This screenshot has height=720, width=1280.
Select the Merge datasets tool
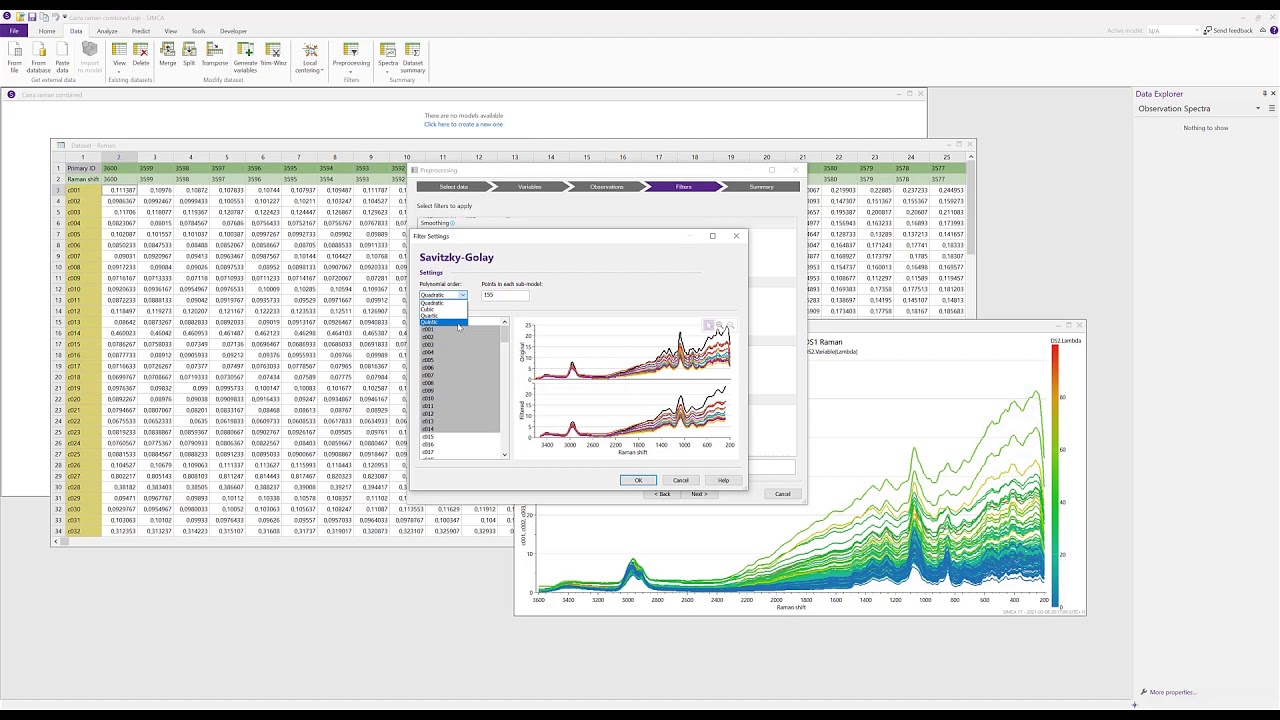[167, 55]
